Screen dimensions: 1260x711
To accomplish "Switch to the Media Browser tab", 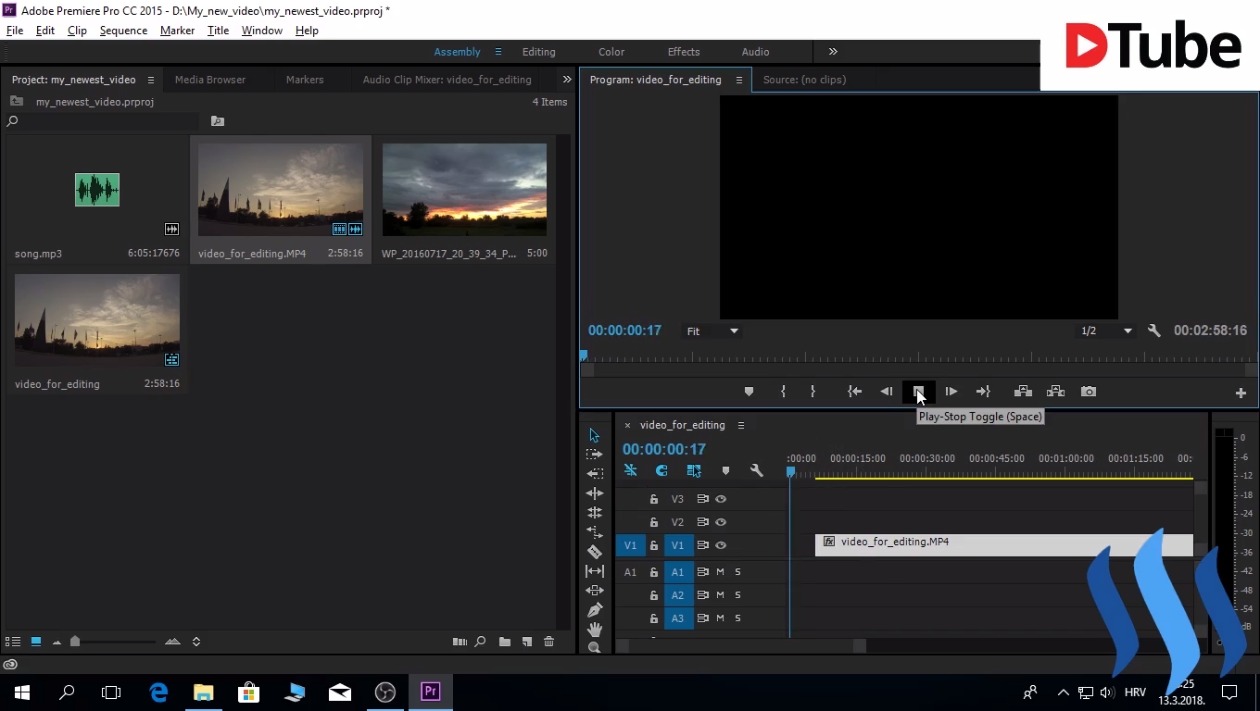I will click(x=210, y=80).
